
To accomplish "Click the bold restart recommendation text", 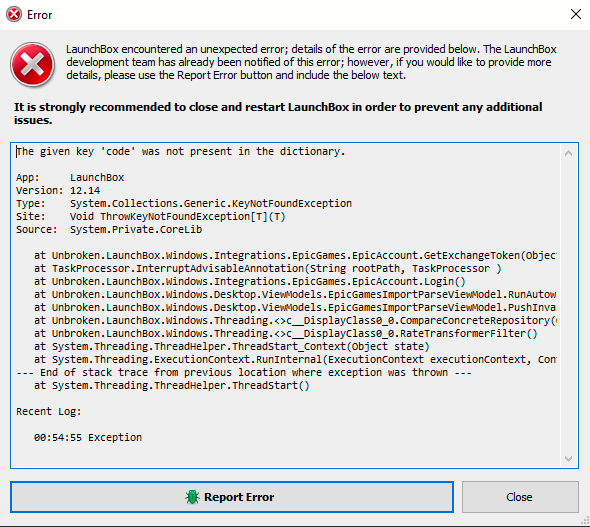I will 278,113.
